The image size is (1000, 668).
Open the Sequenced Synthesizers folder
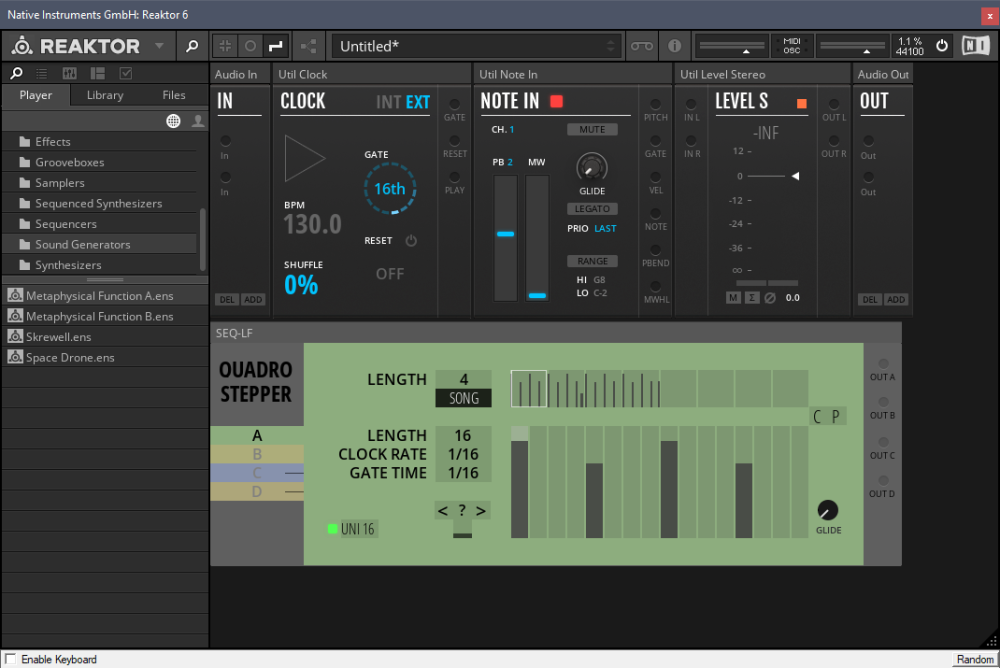100,203
